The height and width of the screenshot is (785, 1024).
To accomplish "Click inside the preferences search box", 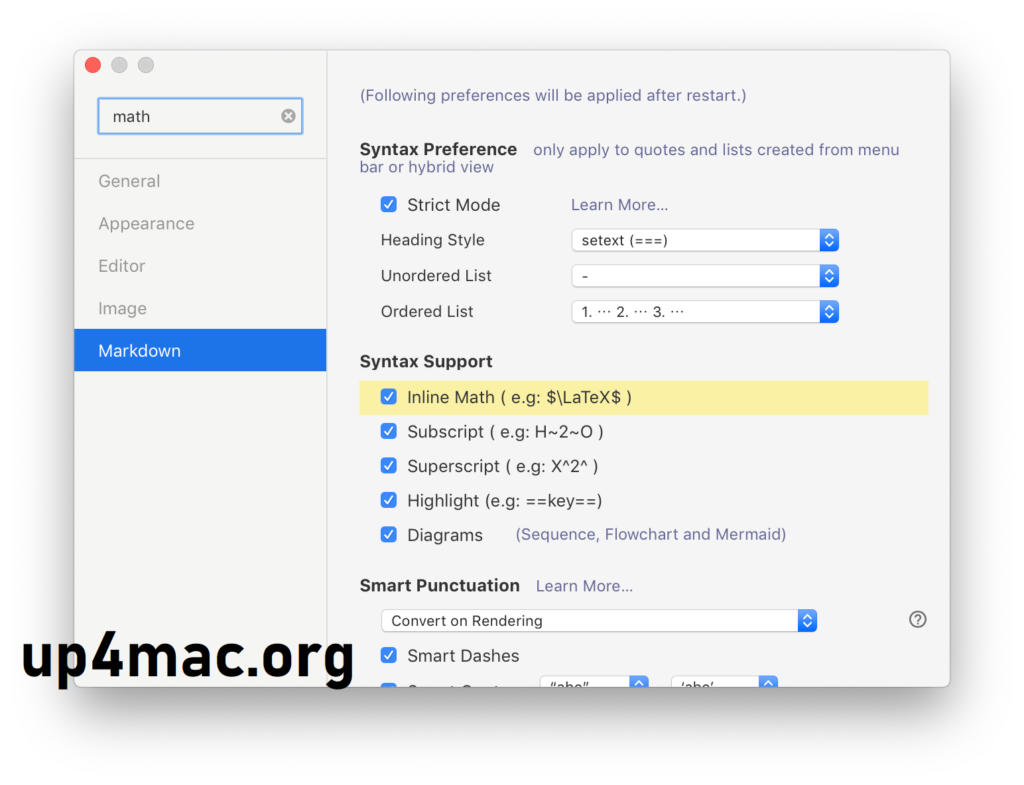I will click(x=190, y=116).
